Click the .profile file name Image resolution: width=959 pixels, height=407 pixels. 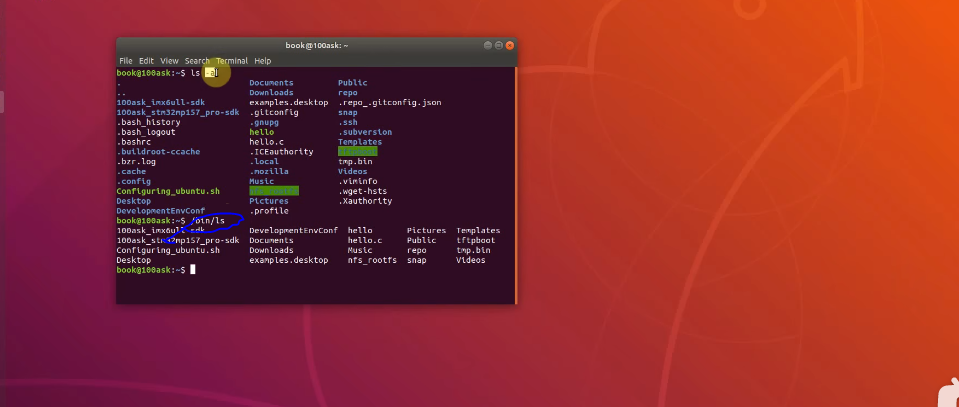click(x=268, y=211)
